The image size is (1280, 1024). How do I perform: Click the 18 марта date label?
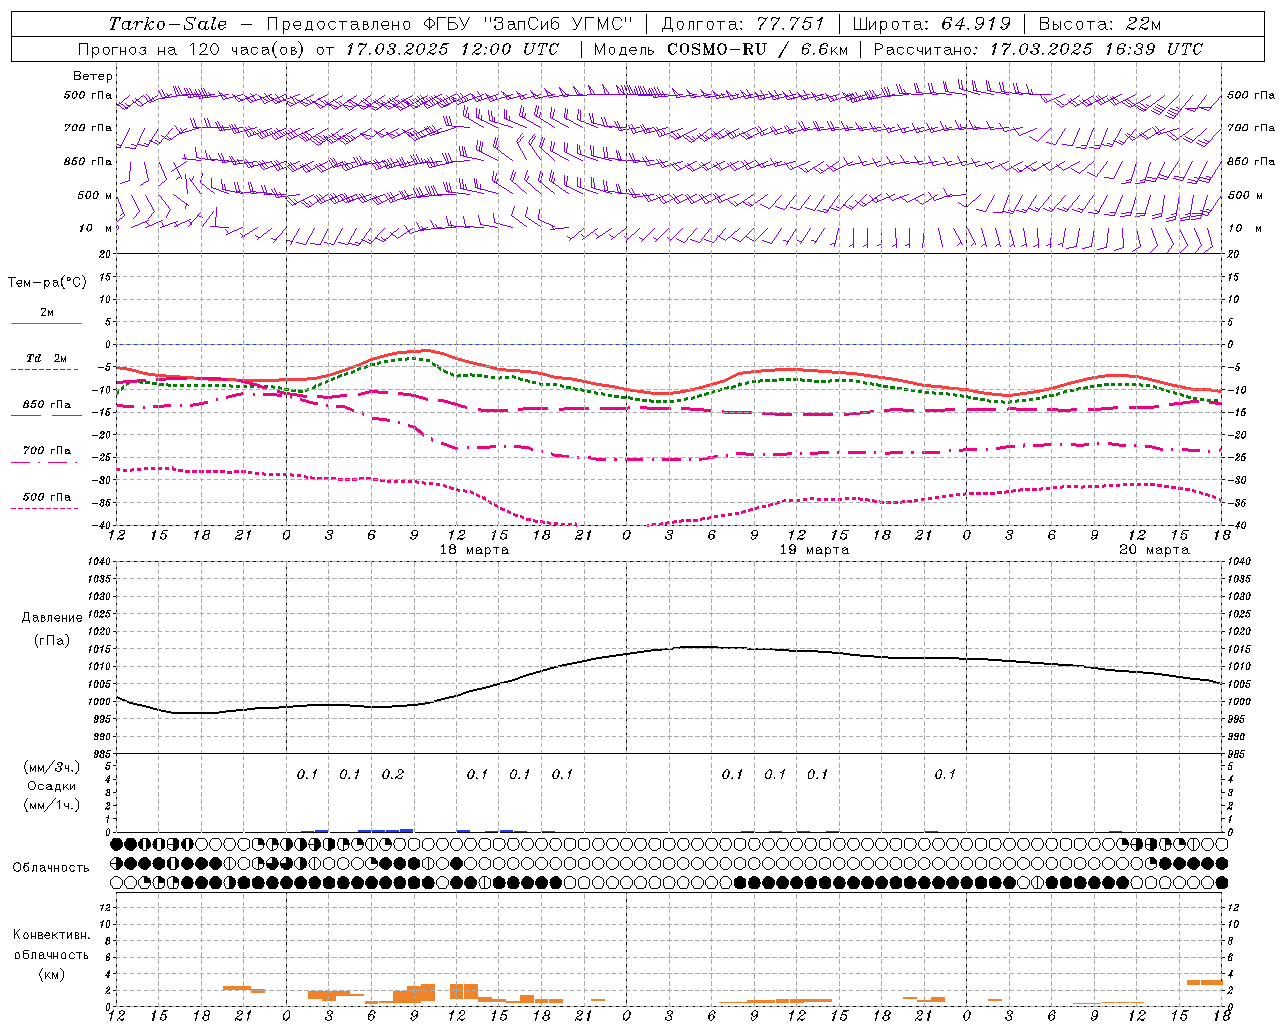point(475,550)
